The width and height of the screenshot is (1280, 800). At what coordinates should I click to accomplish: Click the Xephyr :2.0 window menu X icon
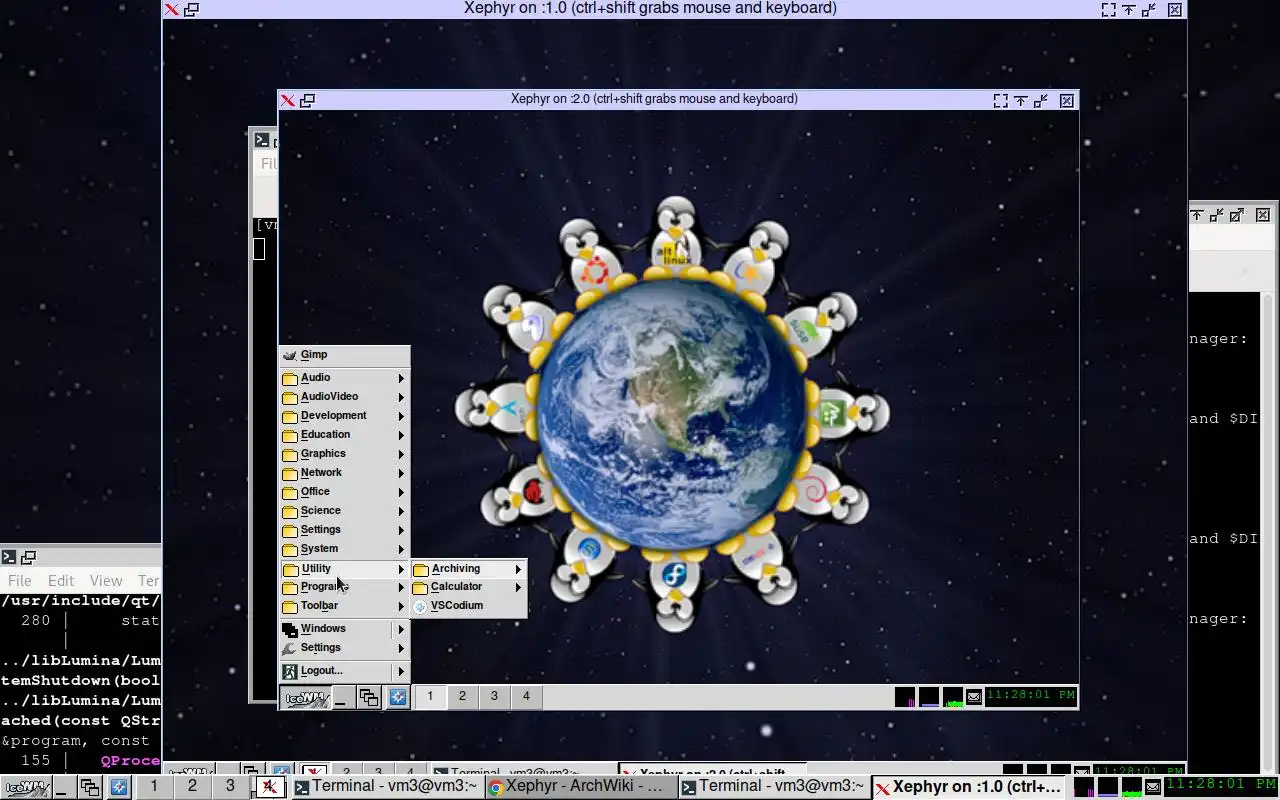[x=288, y=100]
